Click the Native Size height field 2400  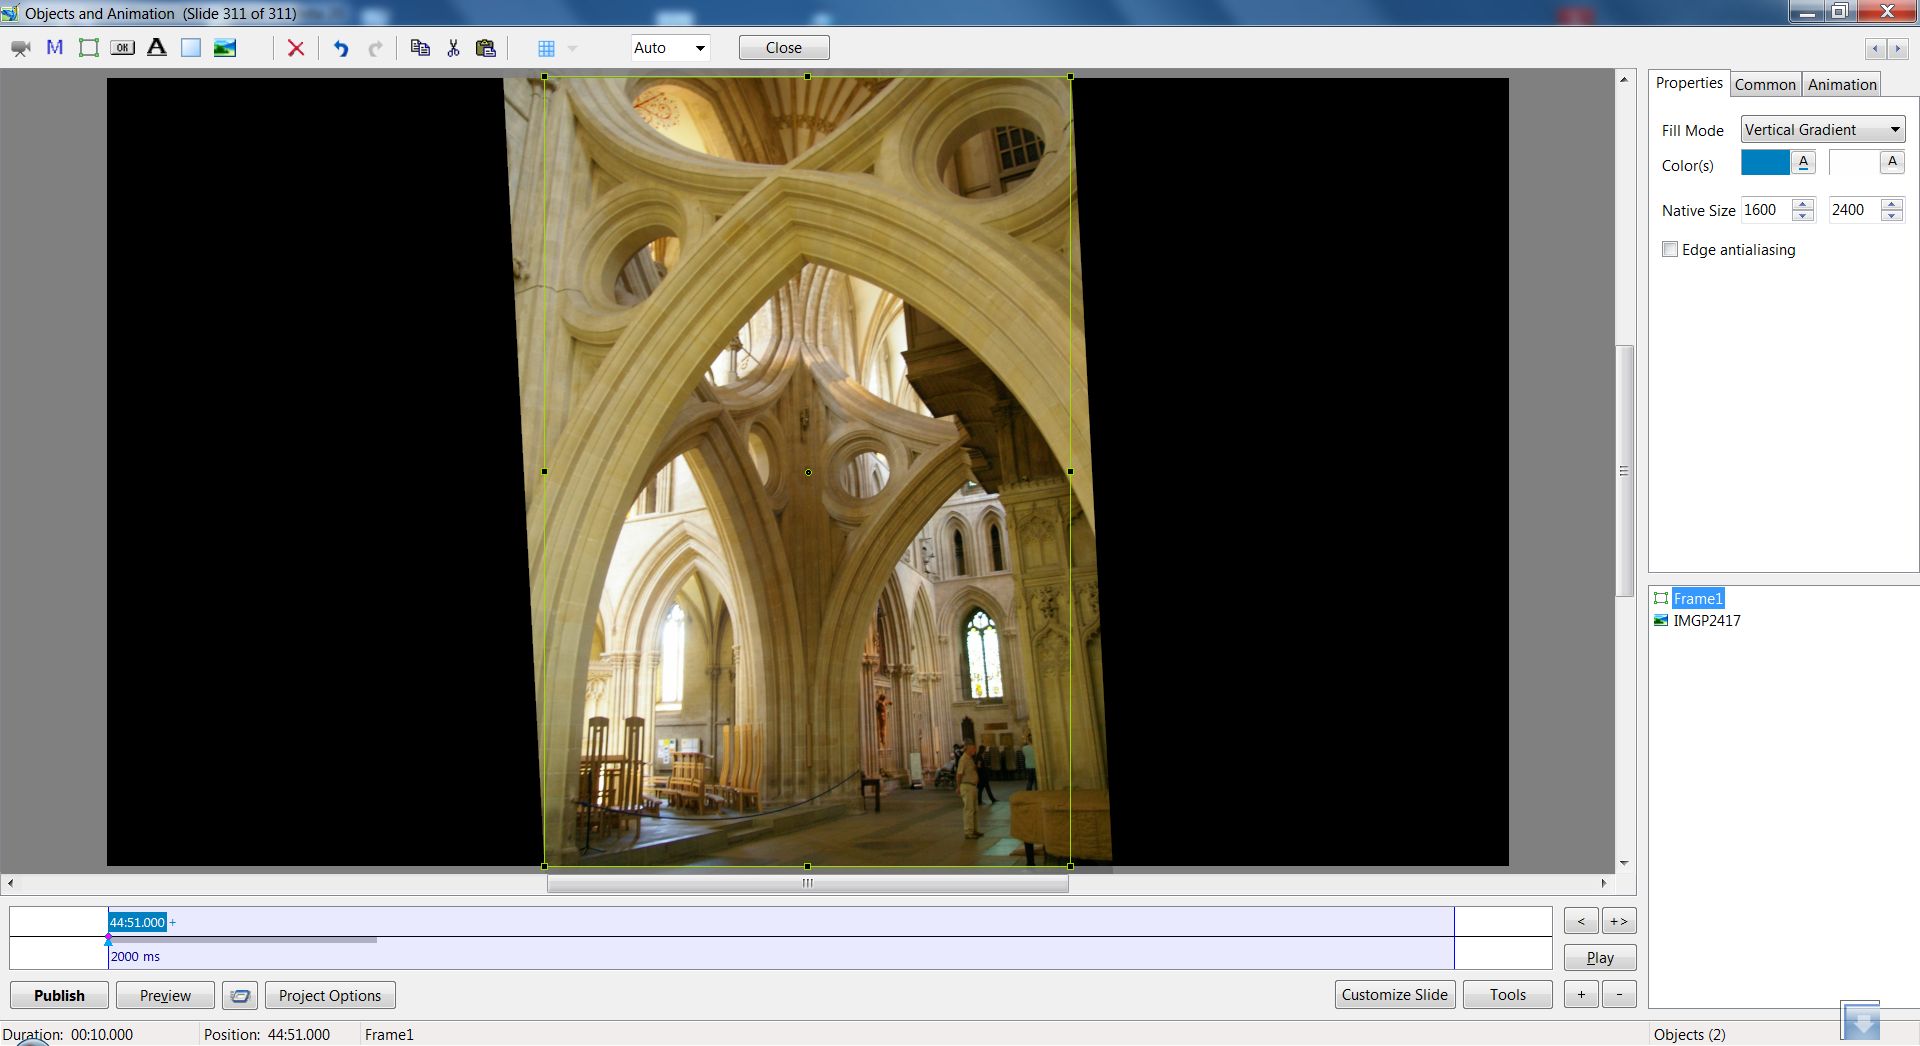(1854, 210)
